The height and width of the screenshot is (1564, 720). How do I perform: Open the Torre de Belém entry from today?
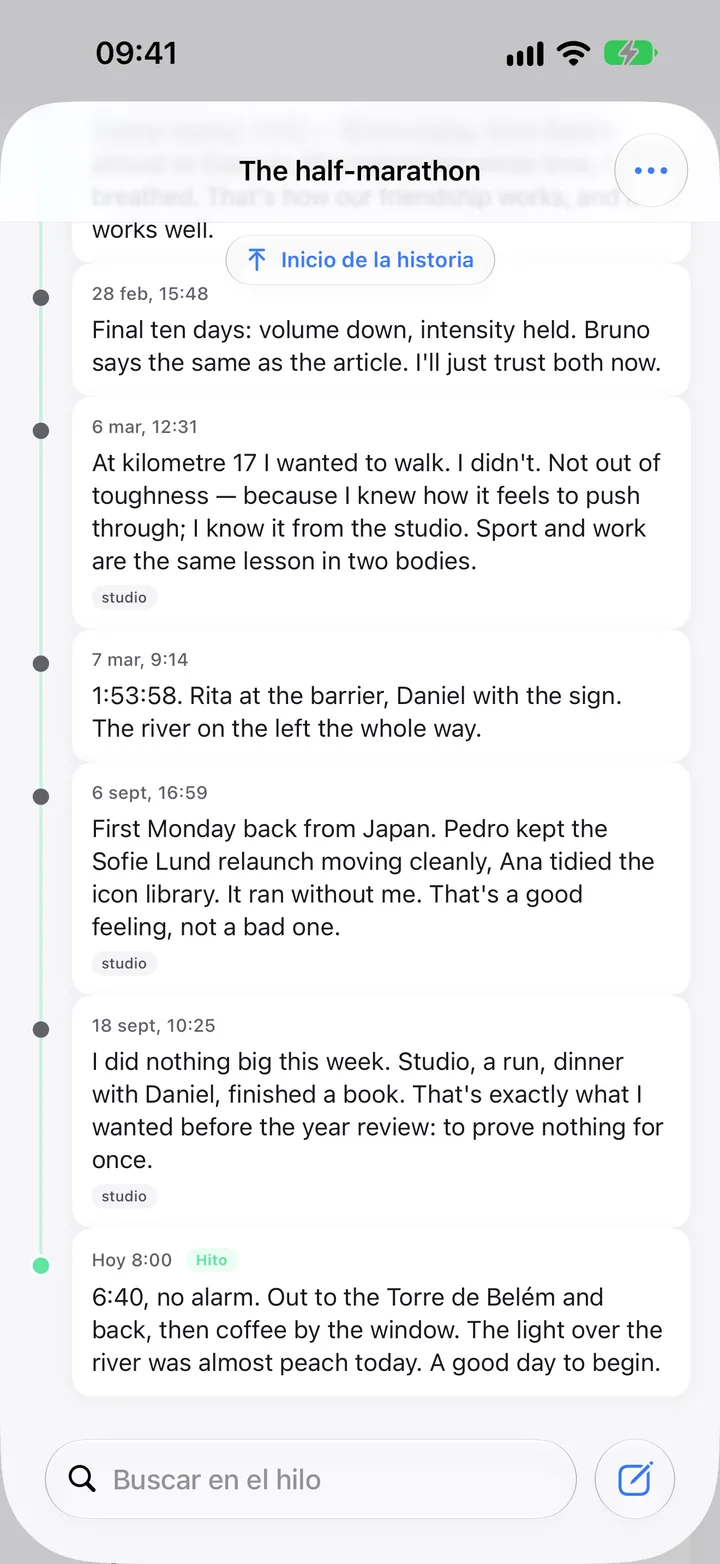pos(381,1312)
